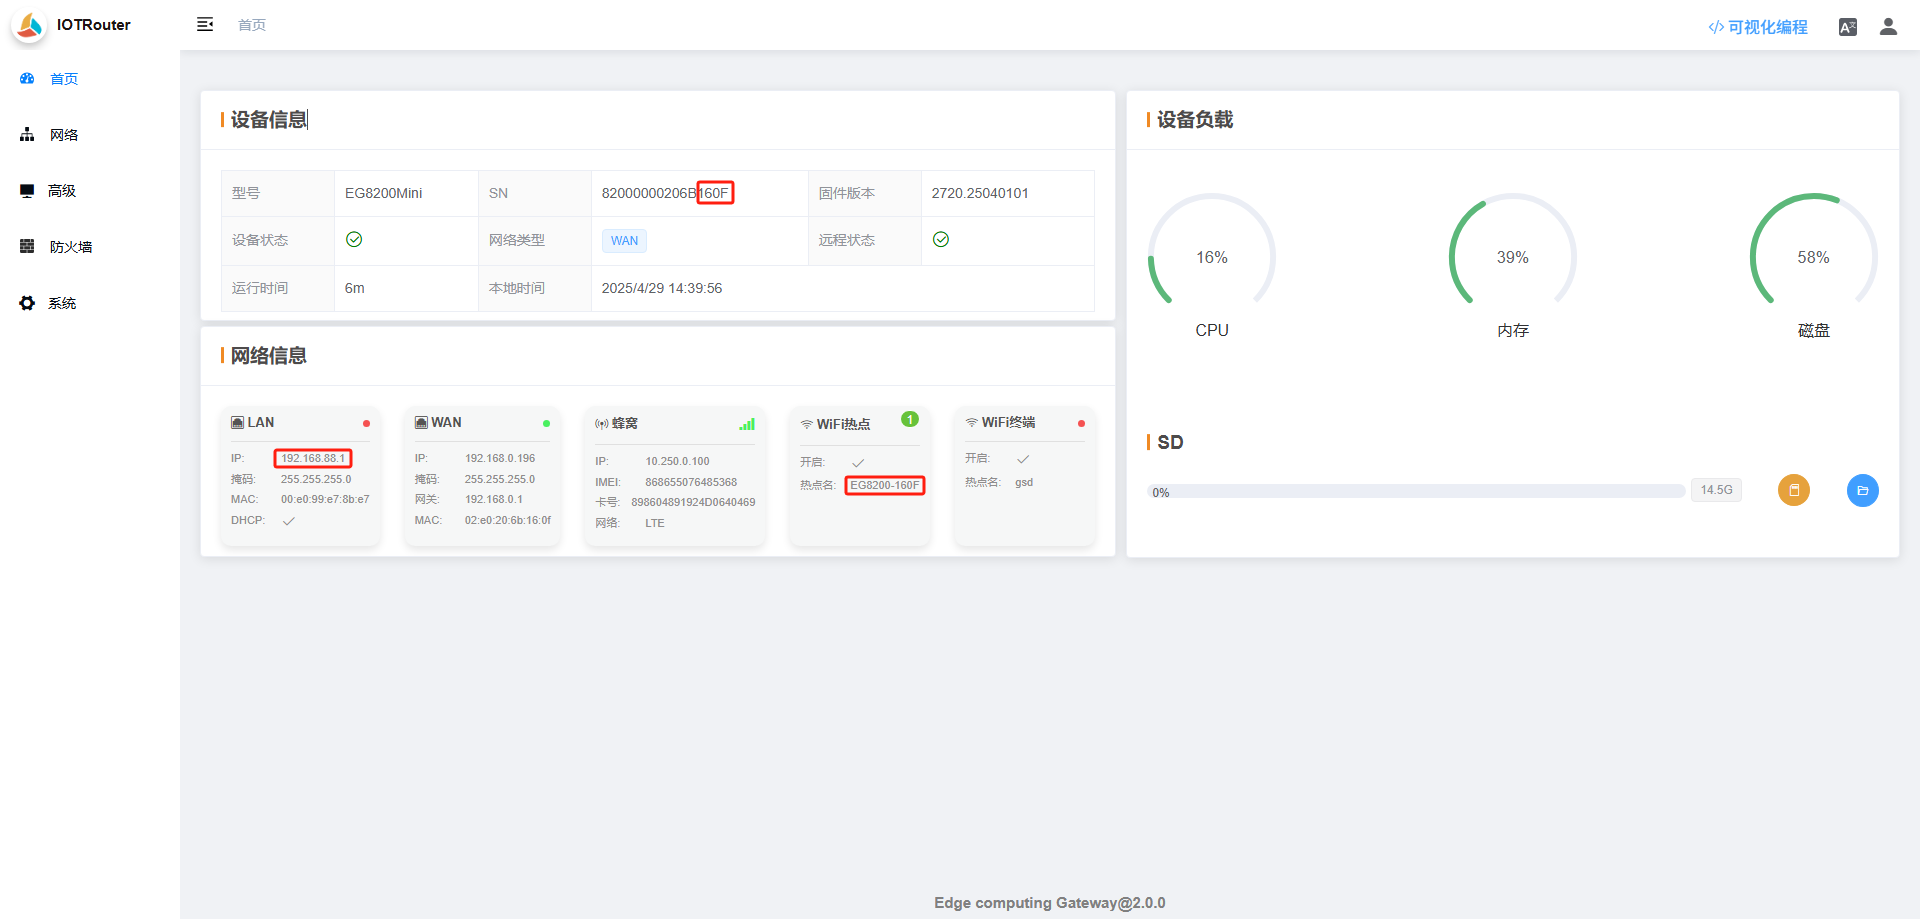Viewport: 1920px width, 919px height.
Task: Expand the 网络 menu in sidebar
Action: [x=64, y=135]
